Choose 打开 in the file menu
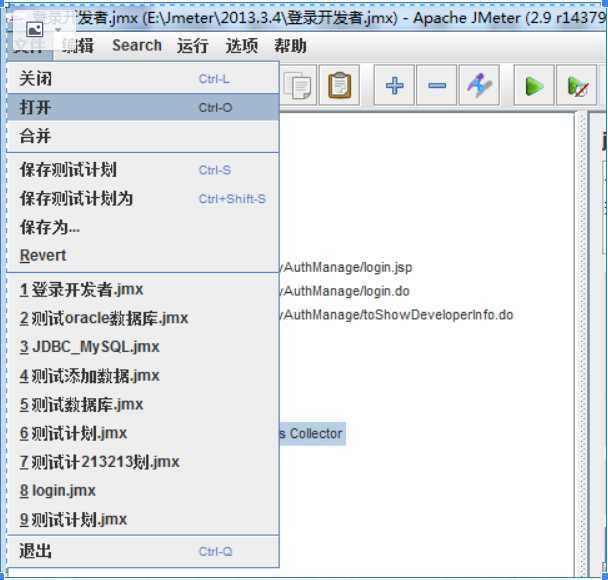 (143, 107)
